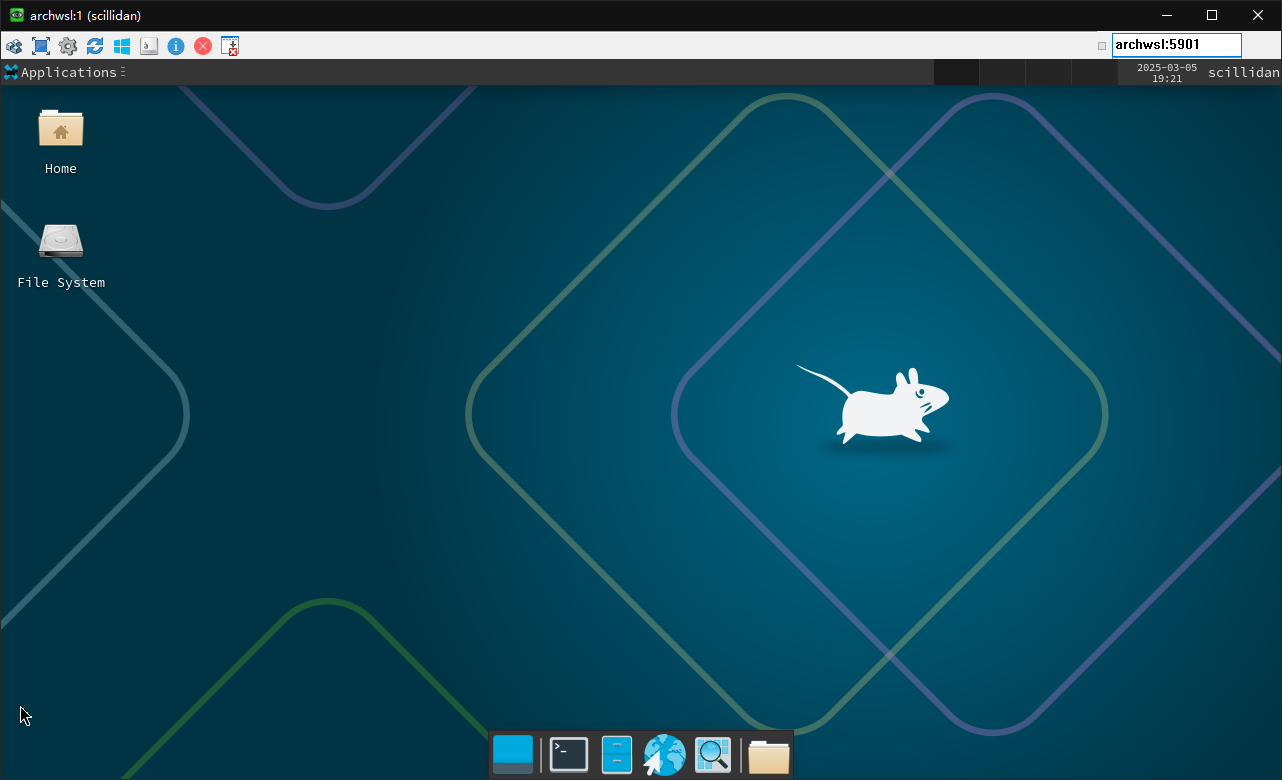Disconnect using the red X icon

203,46
